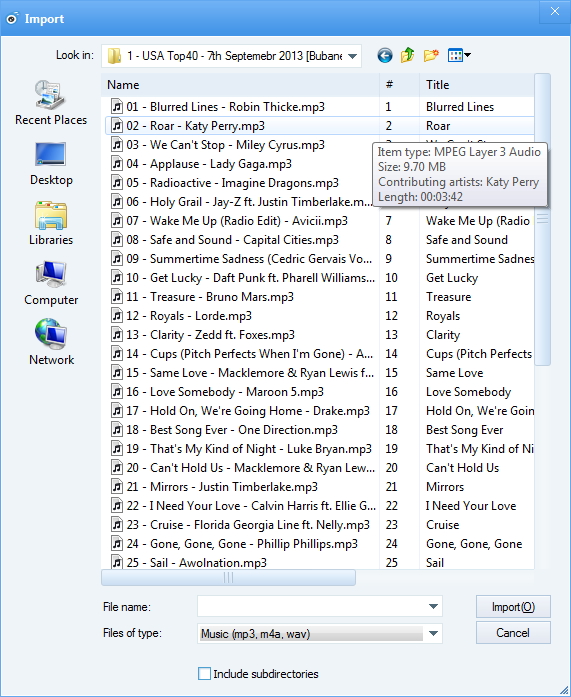
Task: Select the music file icon for 02 - Roar
Action: [x=117, y=126]
